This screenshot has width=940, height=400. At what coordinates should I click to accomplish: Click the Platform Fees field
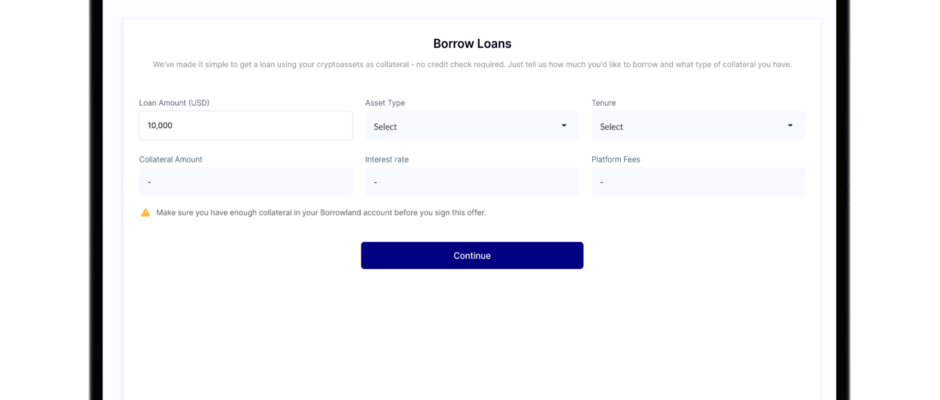click(x=698, y=182)
